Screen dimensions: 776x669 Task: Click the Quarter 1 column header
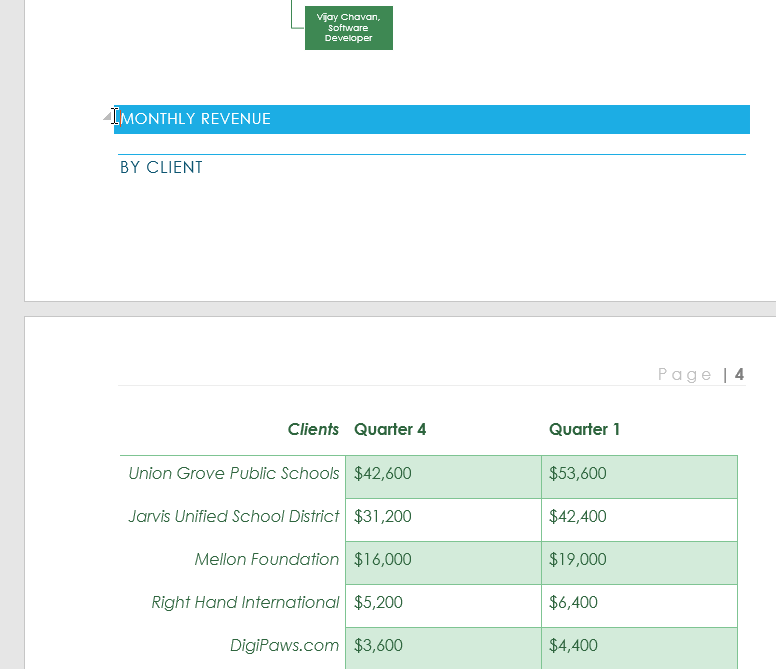[584, 430]
